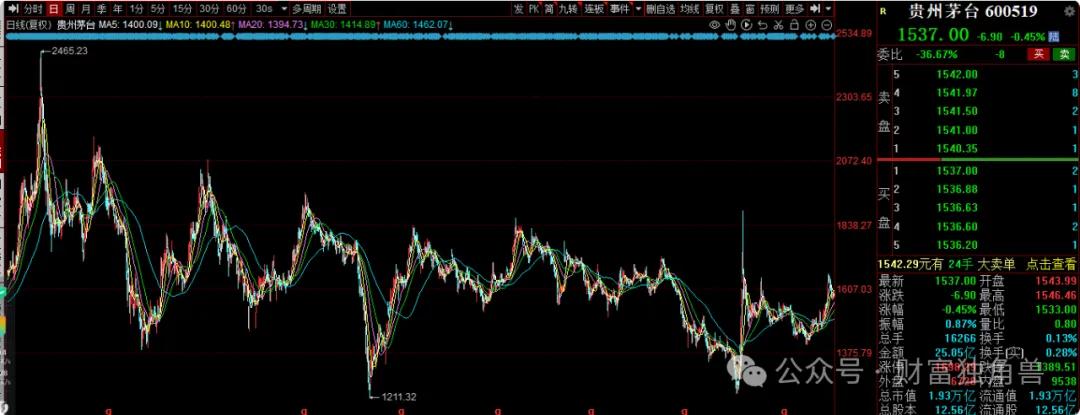1080x415 pixels.
Task: Click the MA10: 1400.48 indicator label
Action: coord(201,25)
